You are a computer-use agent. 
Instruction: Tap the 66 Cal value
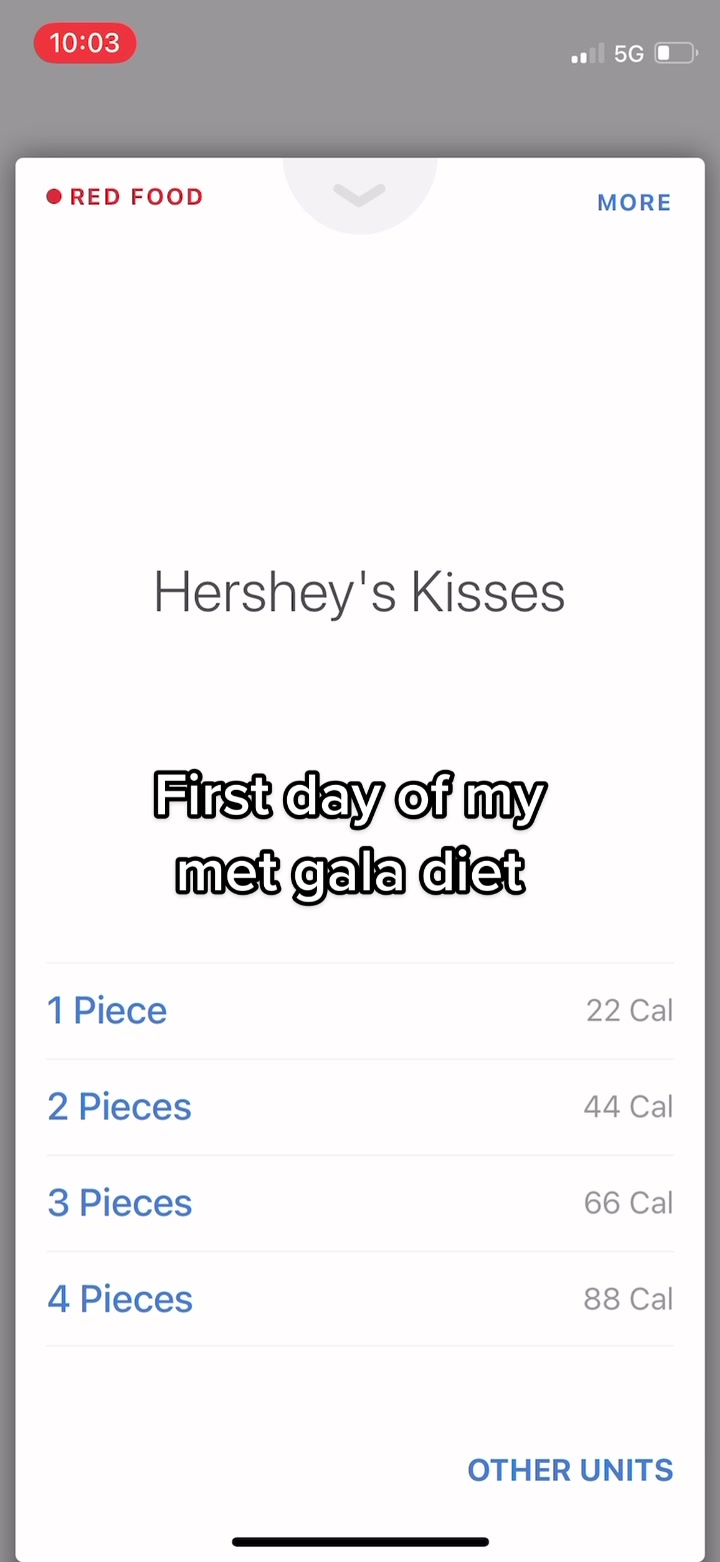628,1202
